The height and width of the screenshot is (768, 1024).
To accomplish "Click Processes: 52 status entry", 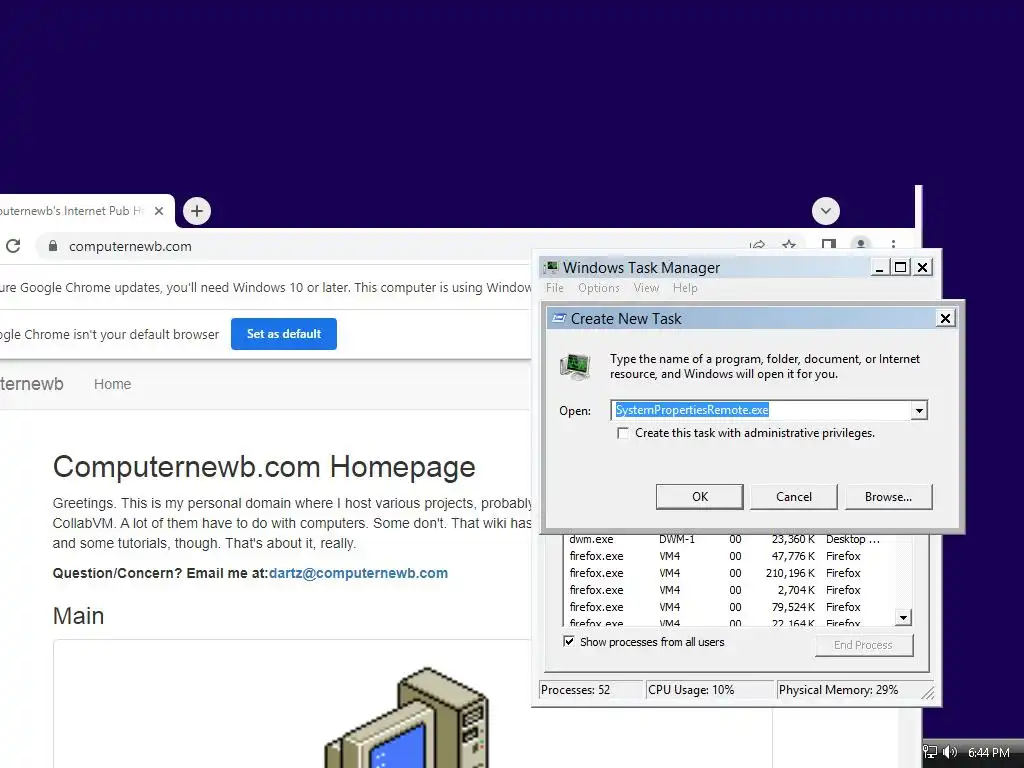I will pyautogui.click(x=591, y=690).
